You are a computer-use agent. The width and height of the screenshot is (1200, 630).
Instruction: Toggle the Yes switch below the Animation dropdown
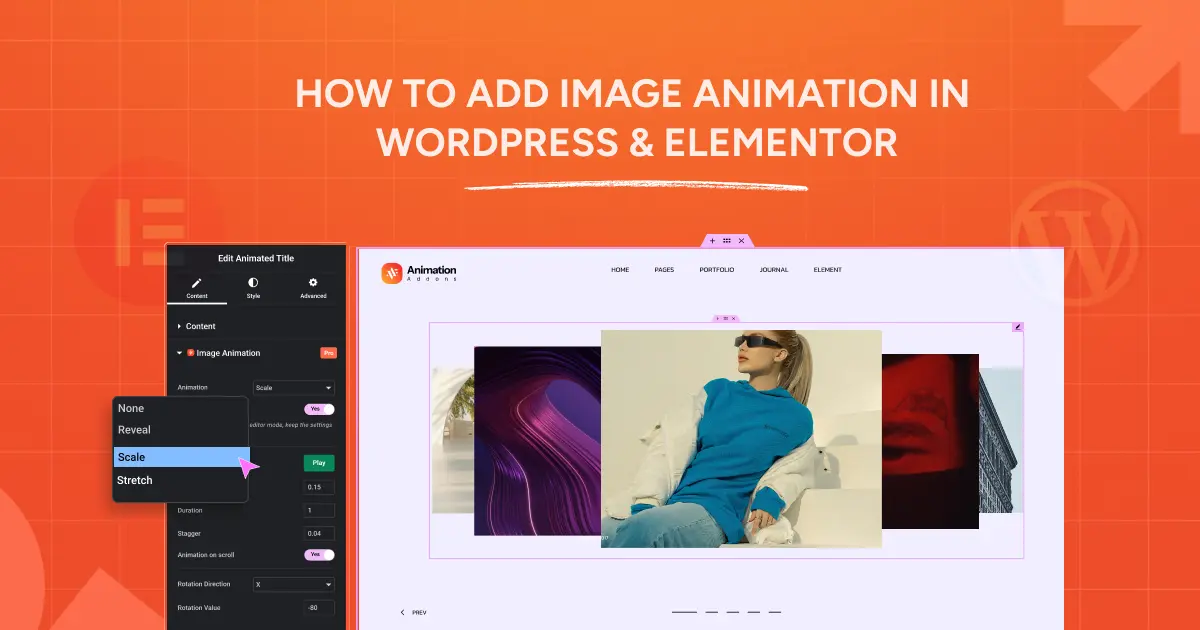[x=320, y=409]
